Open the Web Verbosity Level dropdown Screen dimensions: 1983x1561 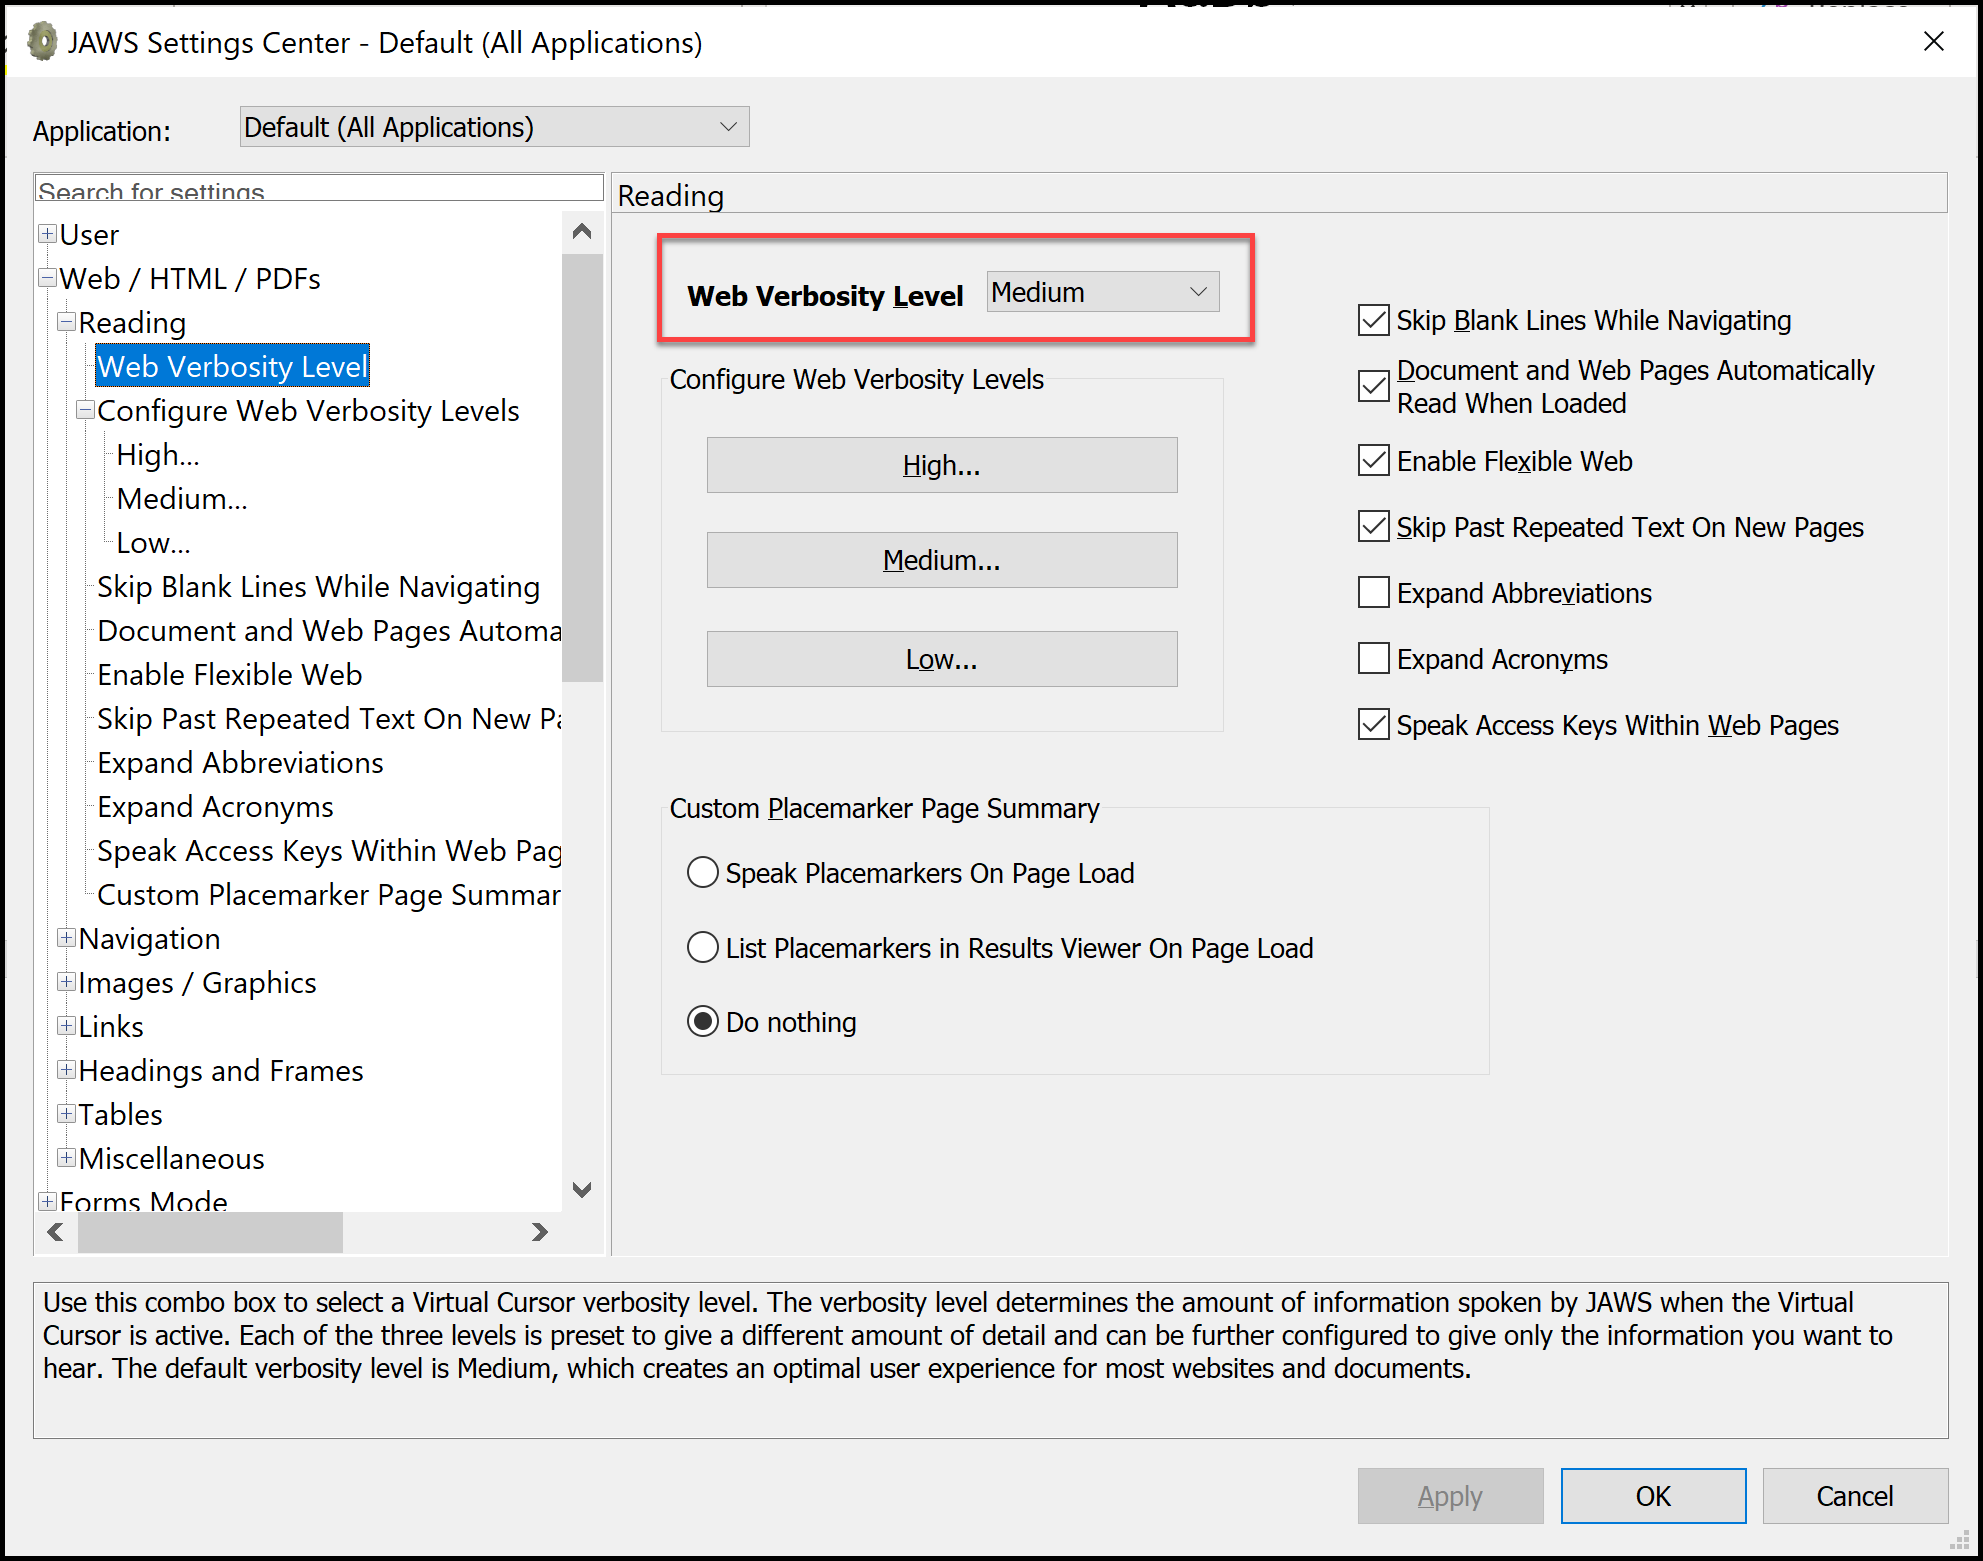tap(1103, 292)
